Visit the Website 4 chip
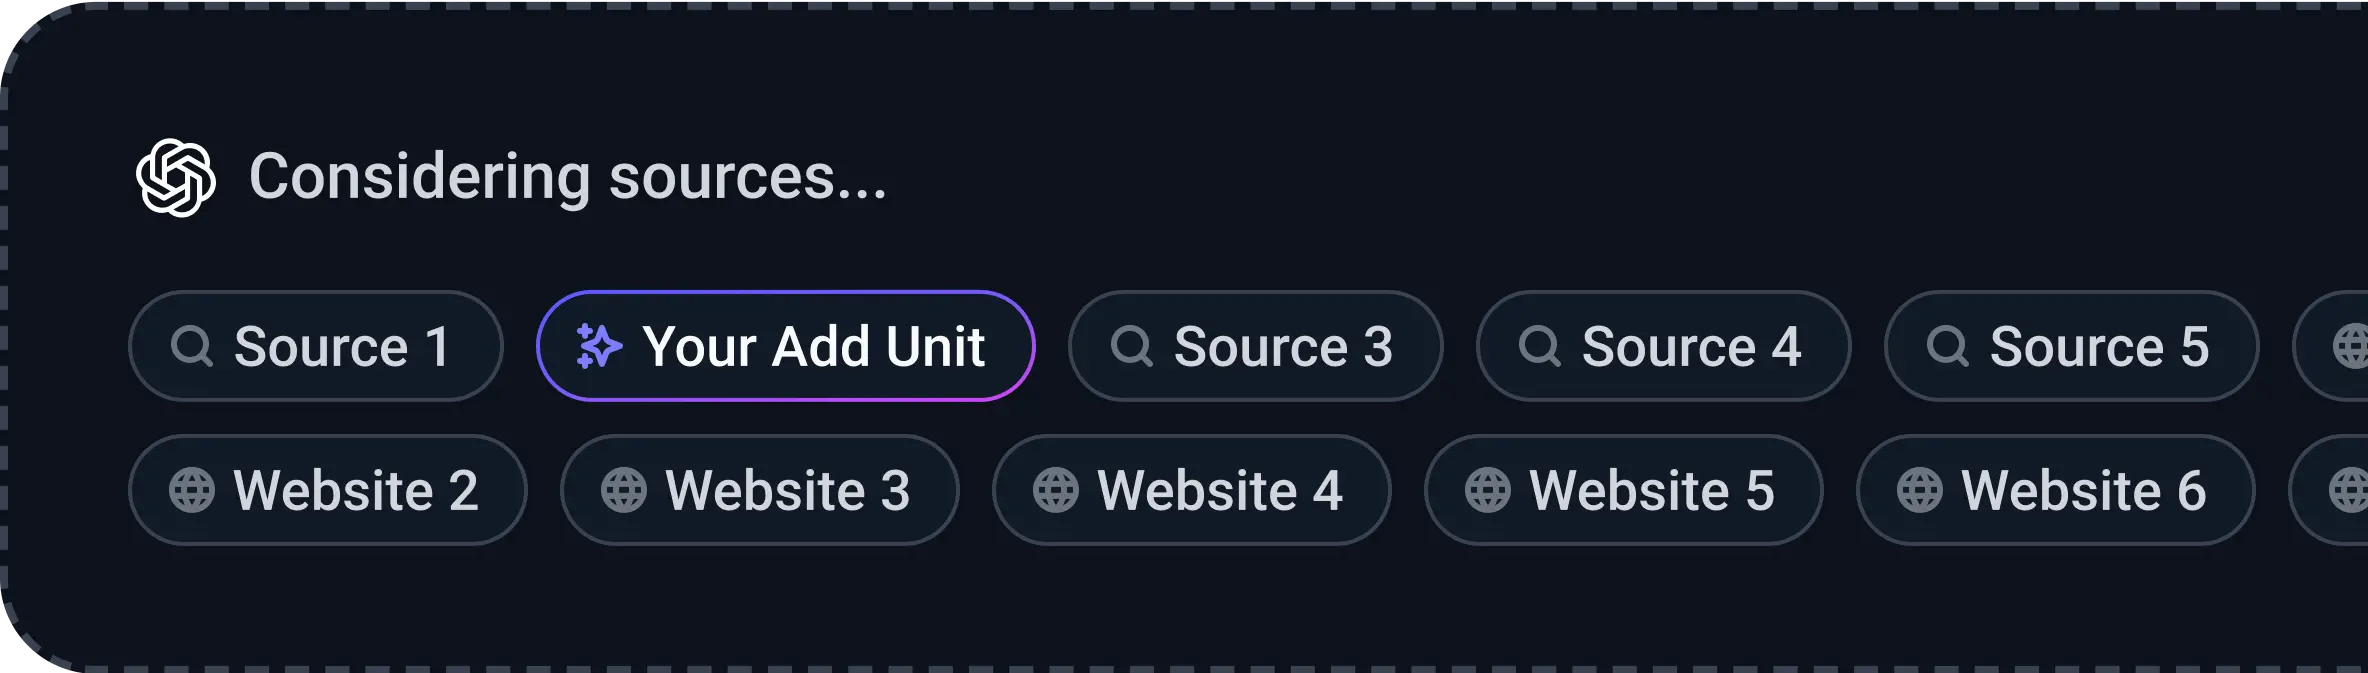The height and width of the screenshot is (673, 2368). pyautogui.click(x=1192, y=491)
